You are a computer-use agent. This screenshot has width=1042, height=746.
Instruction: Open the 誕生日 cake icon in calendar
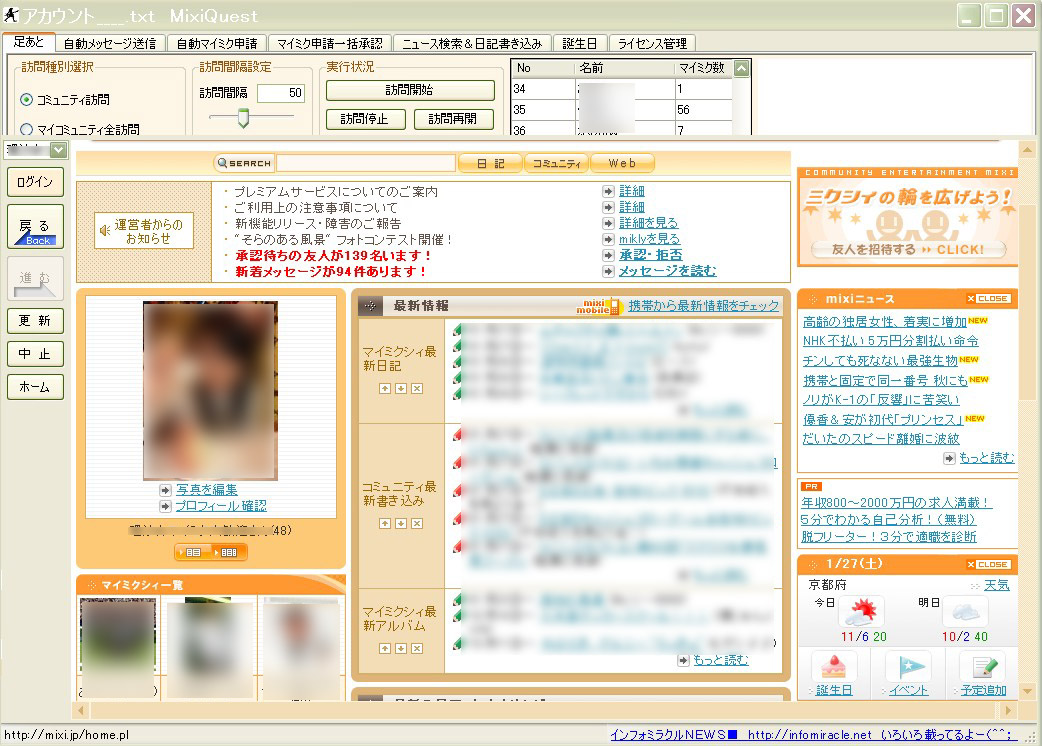click(x=833, y=667)
